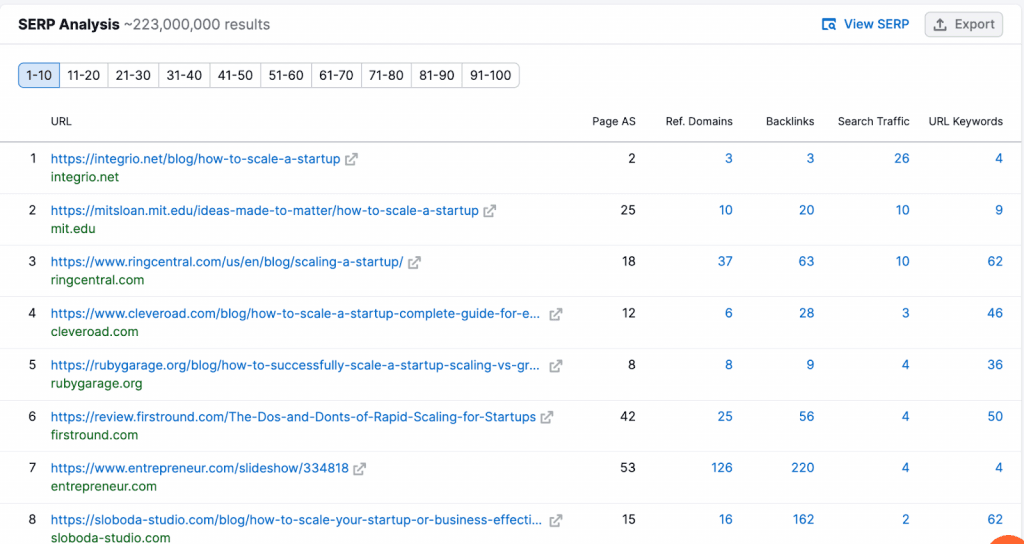Sort by the Page AS column header
Screen dimensions: 1024x544
click(613, 121)
